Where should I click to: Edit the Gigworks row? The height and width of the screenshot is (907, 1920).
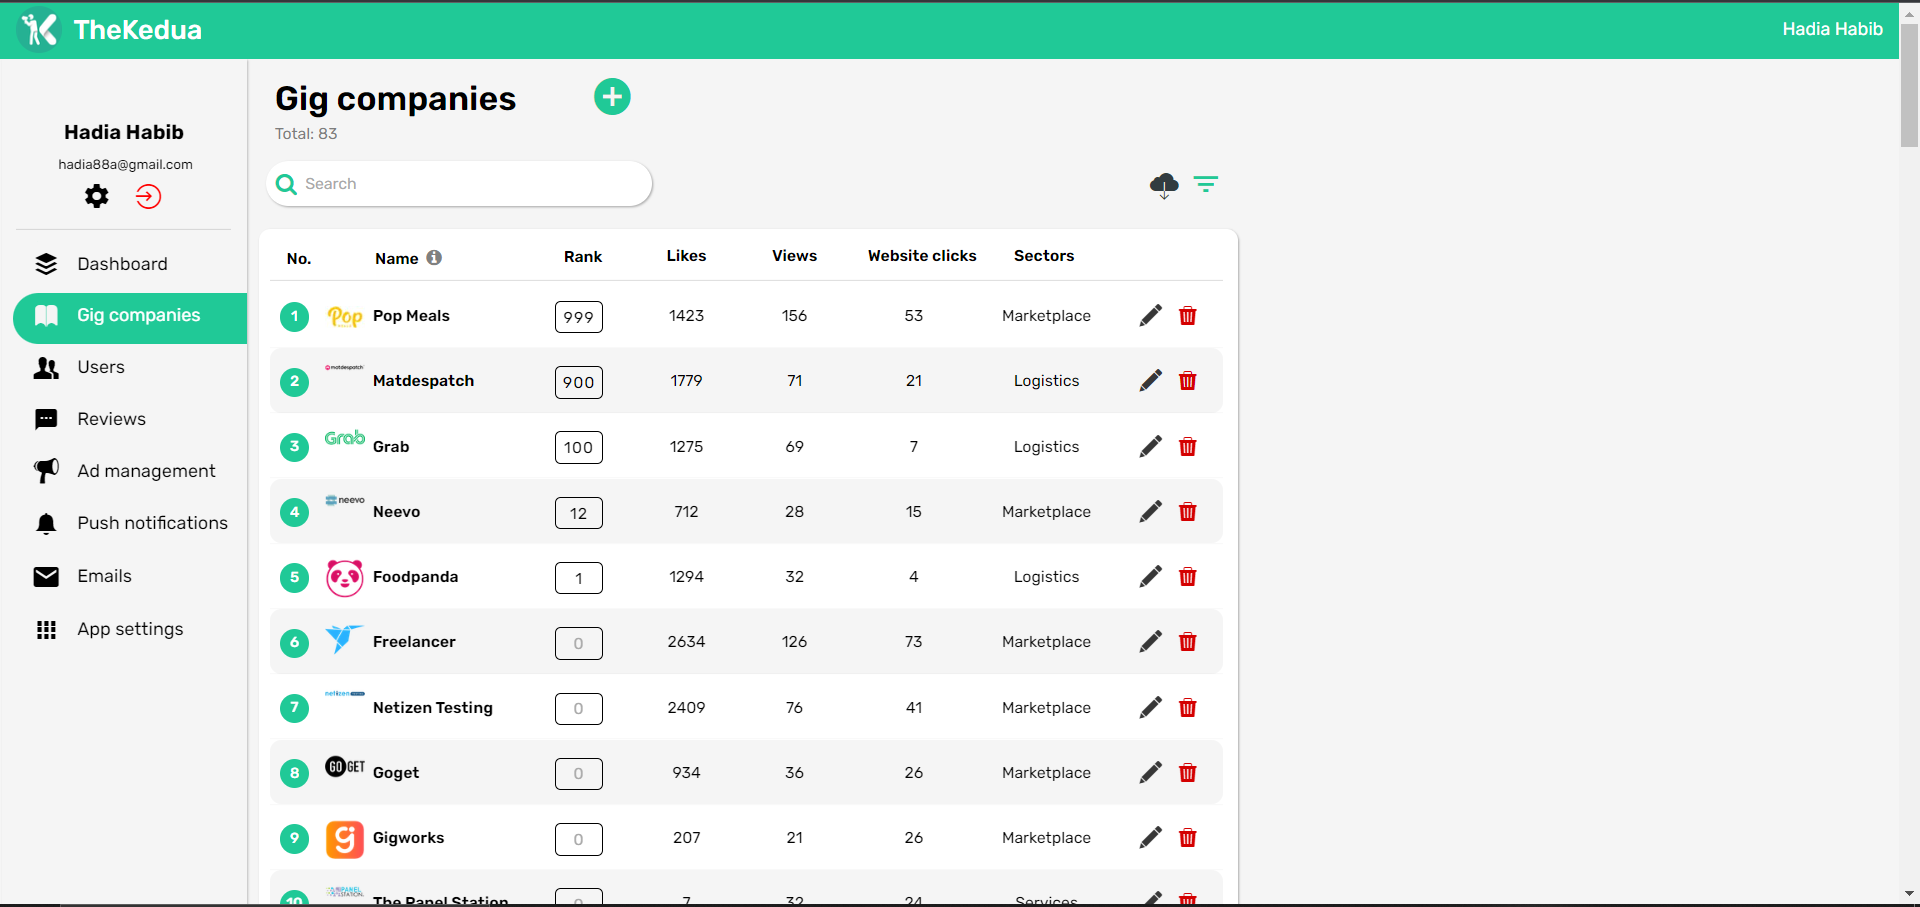1151,837
